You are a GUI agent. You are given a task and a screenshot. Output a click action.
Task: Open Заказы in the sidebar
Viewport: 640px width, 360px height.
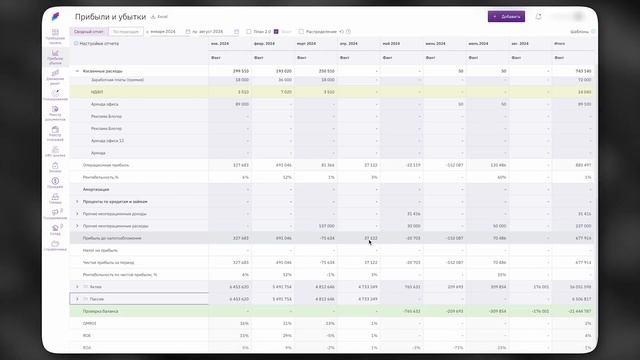55,167
